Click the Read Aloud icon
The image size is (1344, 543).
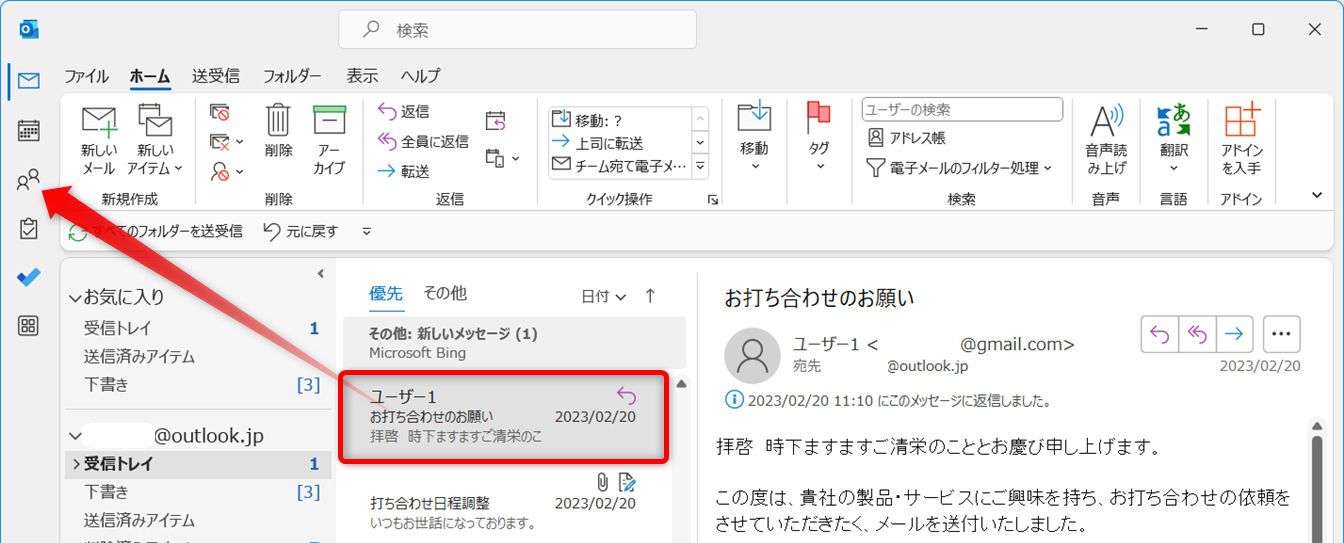pyautogui.click(x=1106, y=139)
